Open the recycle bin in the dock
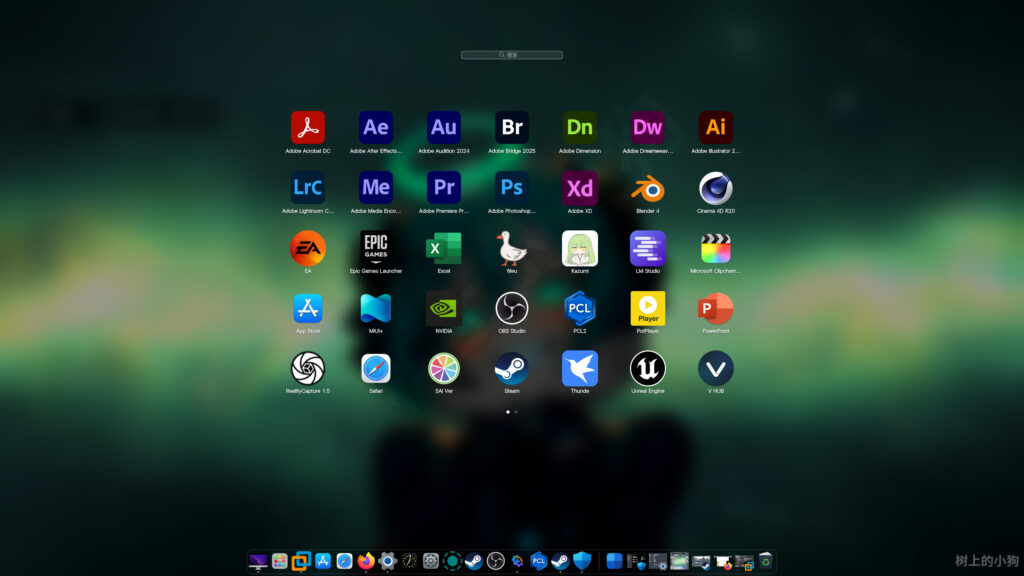The image size is (1024, 576). [765, 560]
